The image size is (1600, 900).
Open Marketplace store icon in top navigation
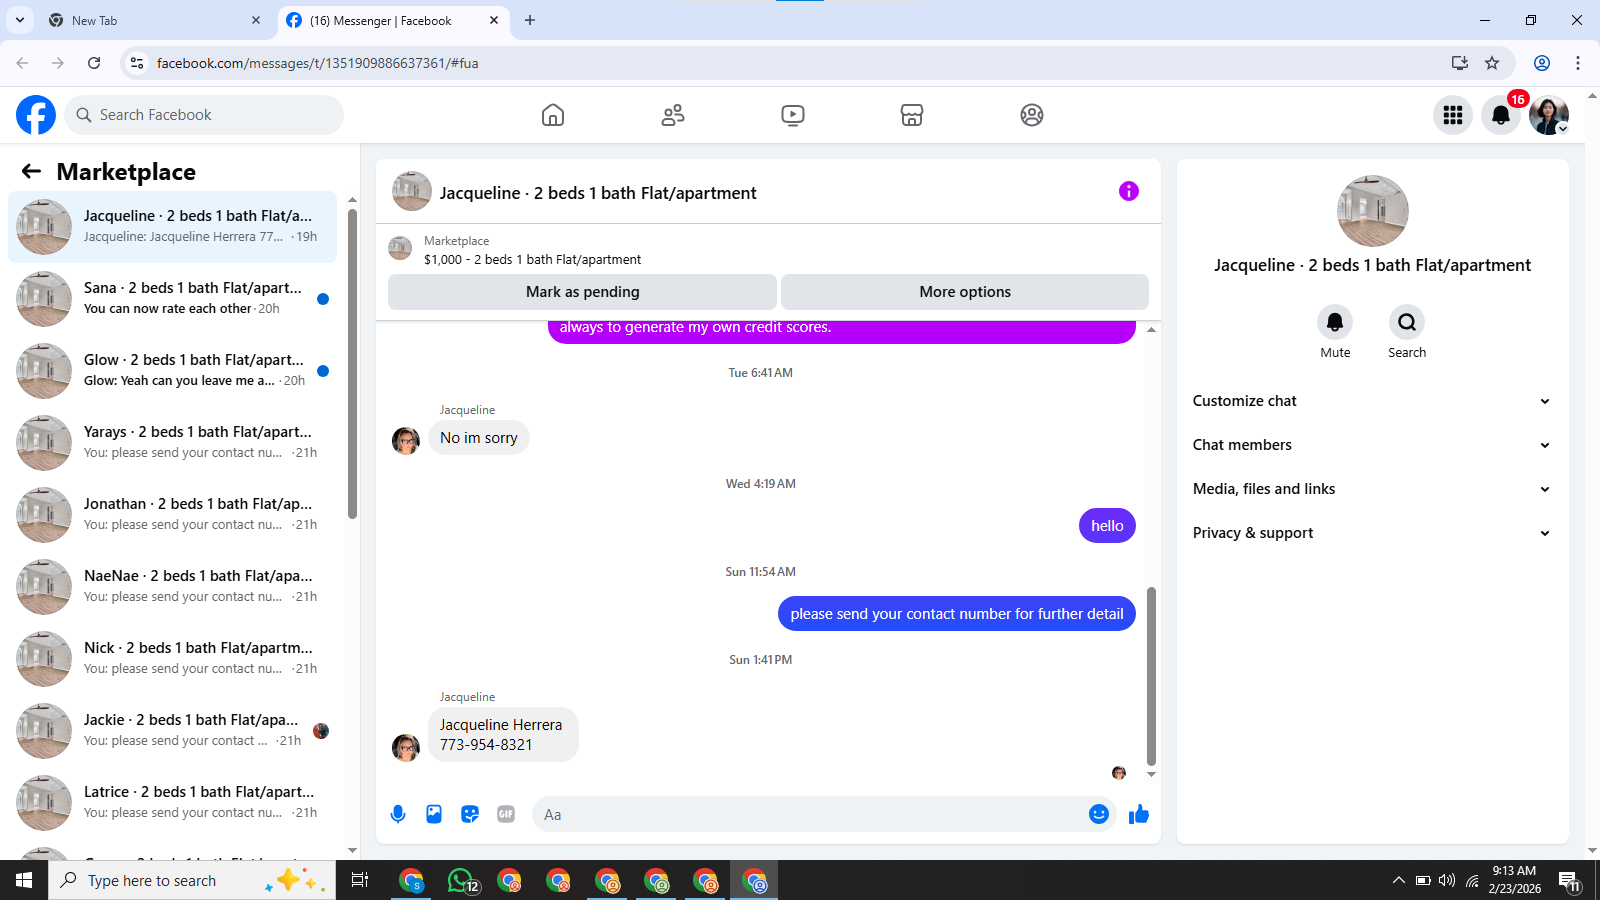[912, 115]
